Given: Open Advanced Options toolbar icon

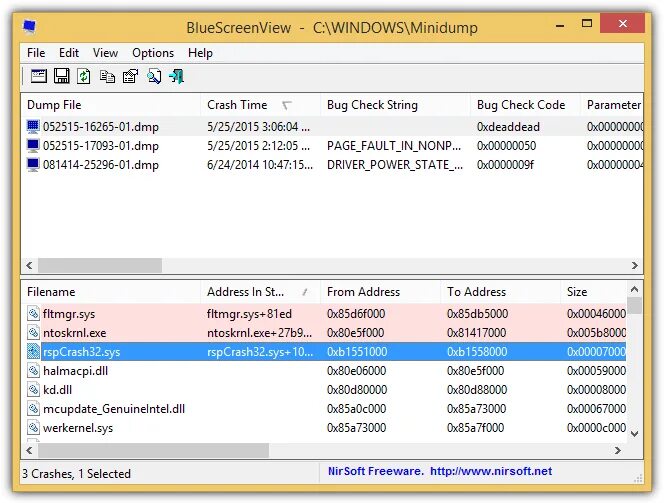Looking at the screenshot, I should 39,76.
